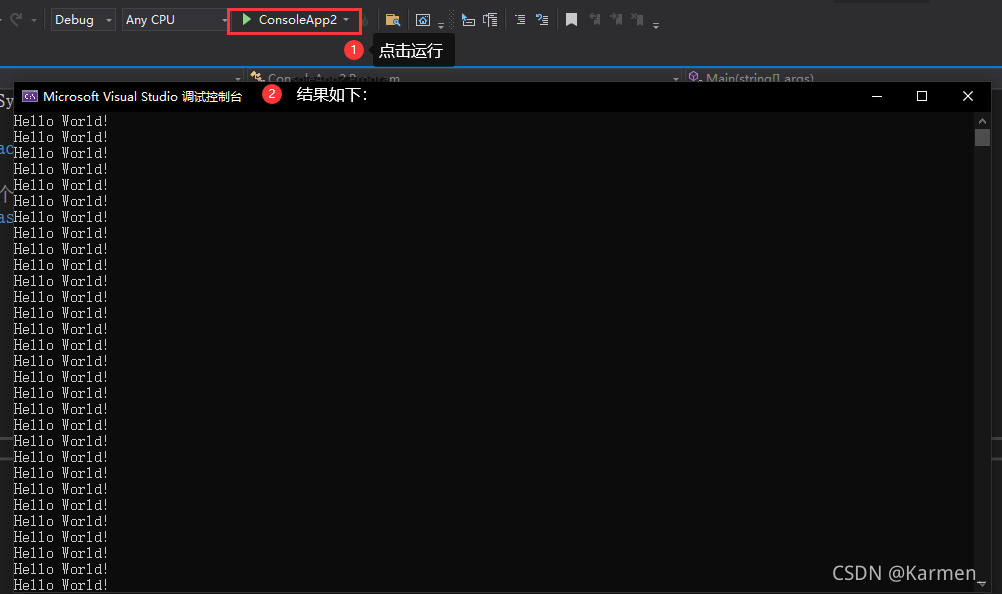The image size is (1002, 594).
Task: Click the window snapshot icon in toolbar
Action: tap(423, 20)
